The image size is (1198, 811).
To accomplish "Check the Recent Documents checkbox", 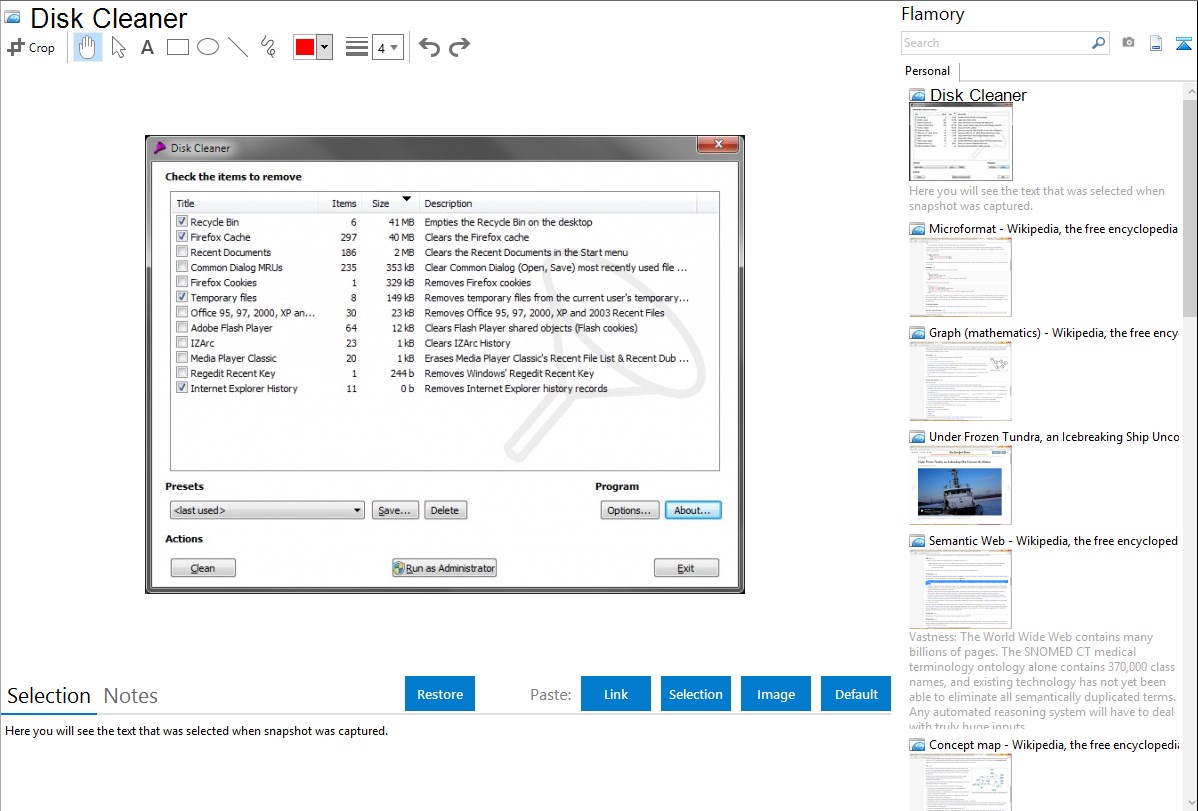I will coord(182,251).
